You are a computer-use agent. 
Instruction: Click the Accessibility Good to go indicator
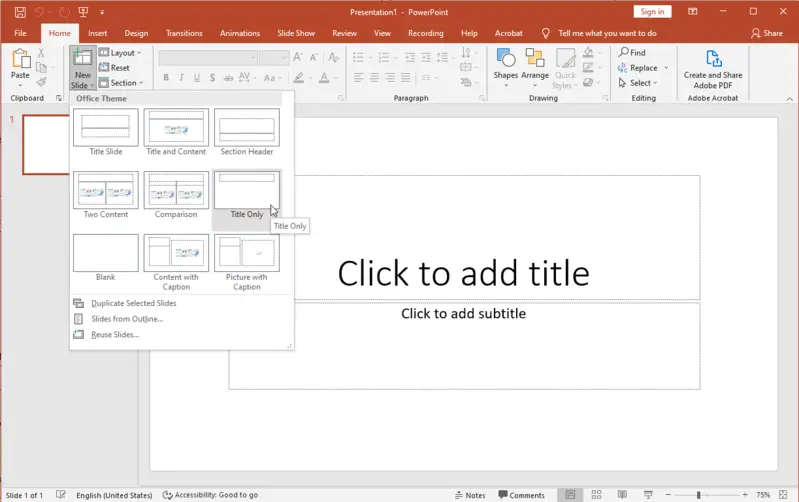[210, 495]
